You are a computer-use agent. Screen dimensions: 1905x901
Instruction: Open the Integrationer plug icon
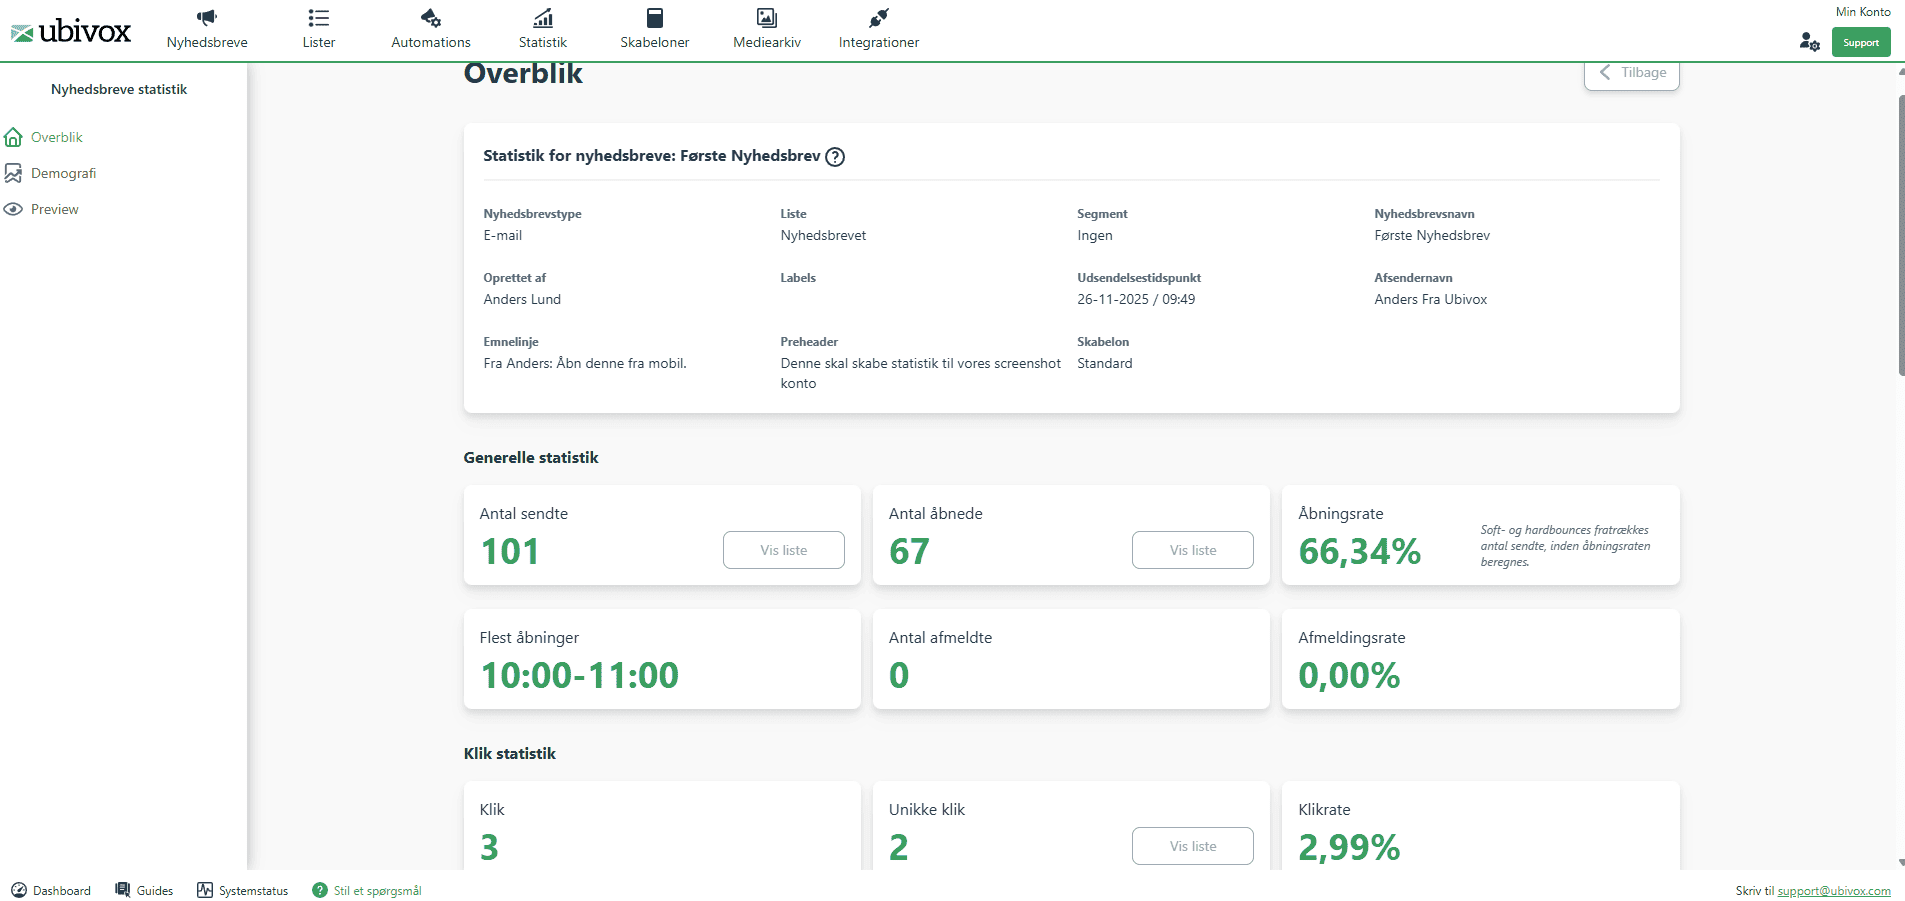coord(879,17)
